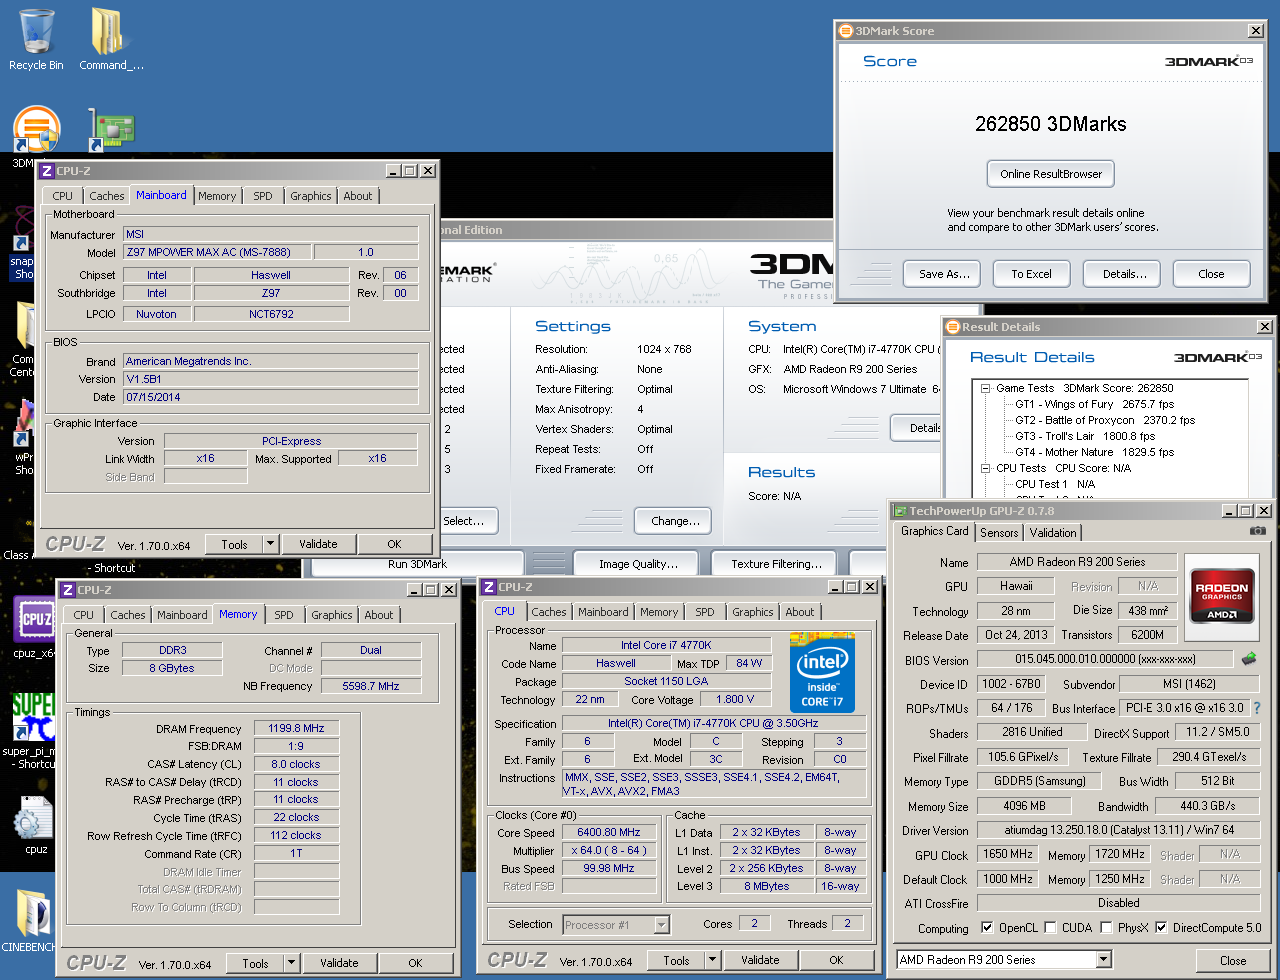The height and width of the screenshot is (980, 1280).
Task: Click the Texture Filtering... button
Action: (776, 564)
